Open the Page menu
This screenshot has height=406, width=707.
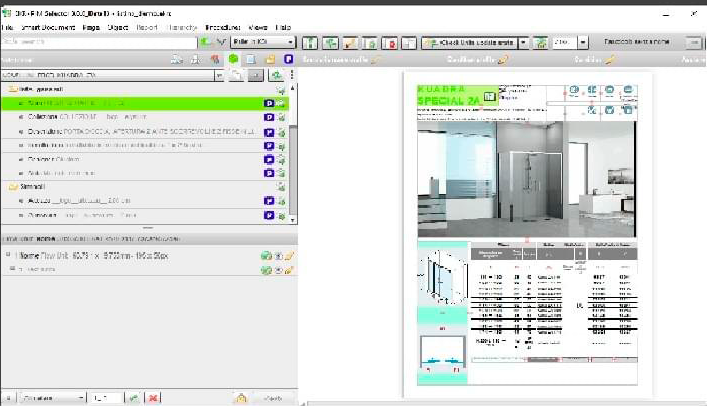[x=91, y=28]
